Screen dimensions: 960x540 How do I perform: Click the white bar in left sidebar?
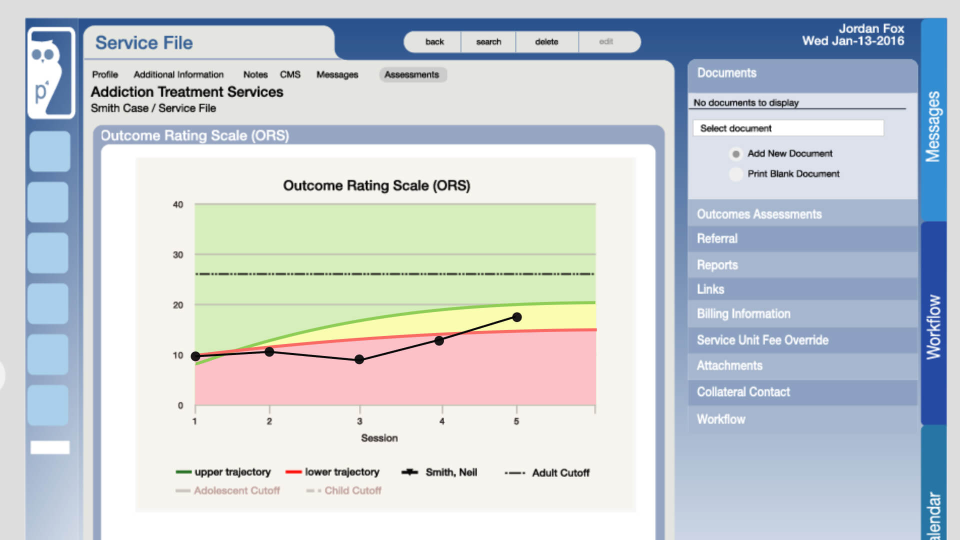coord(50,448)
